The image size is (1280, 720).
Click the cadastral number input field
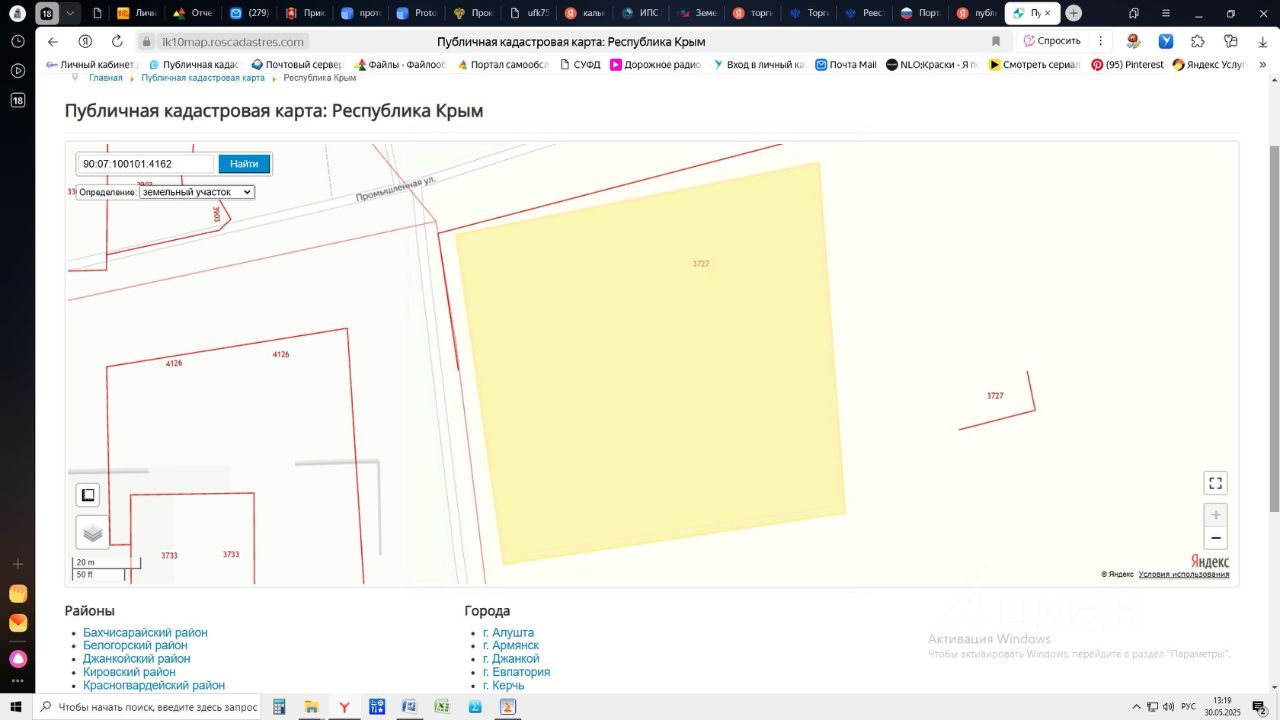[x=146, y=164]
